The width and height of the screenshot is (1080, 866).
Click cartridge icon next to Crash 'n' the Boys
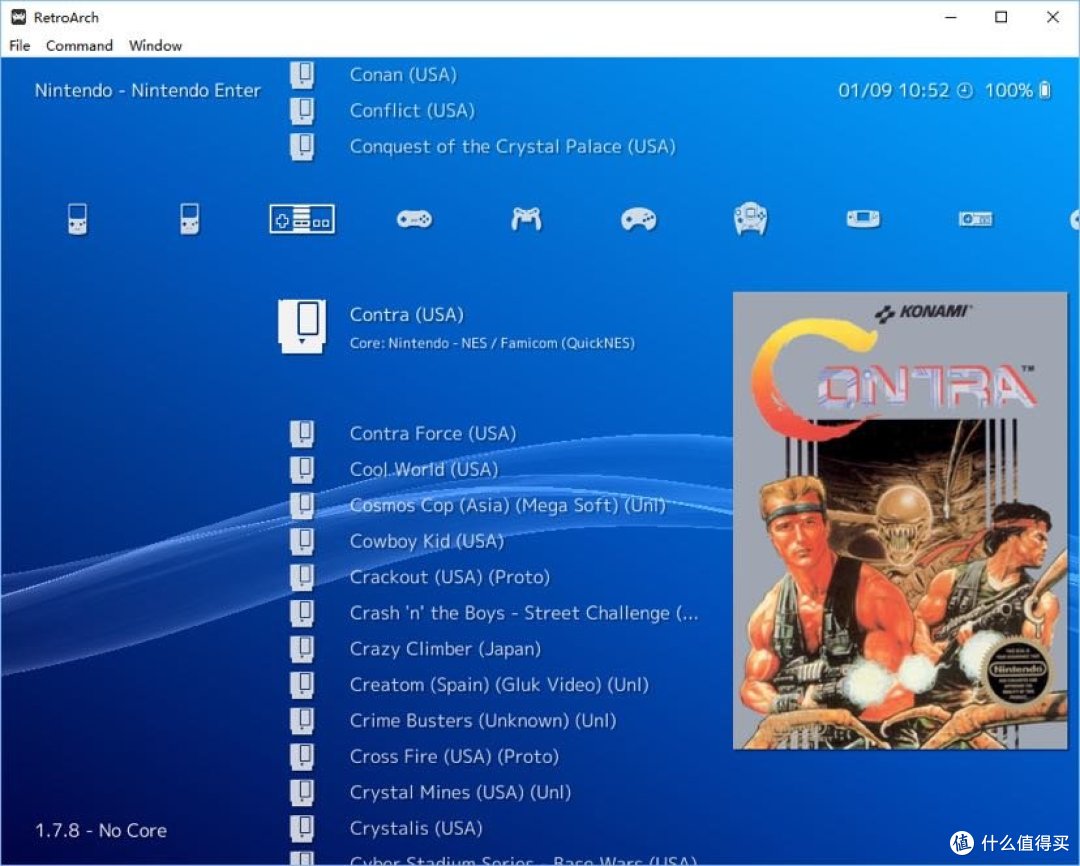(x=302, y=612)
